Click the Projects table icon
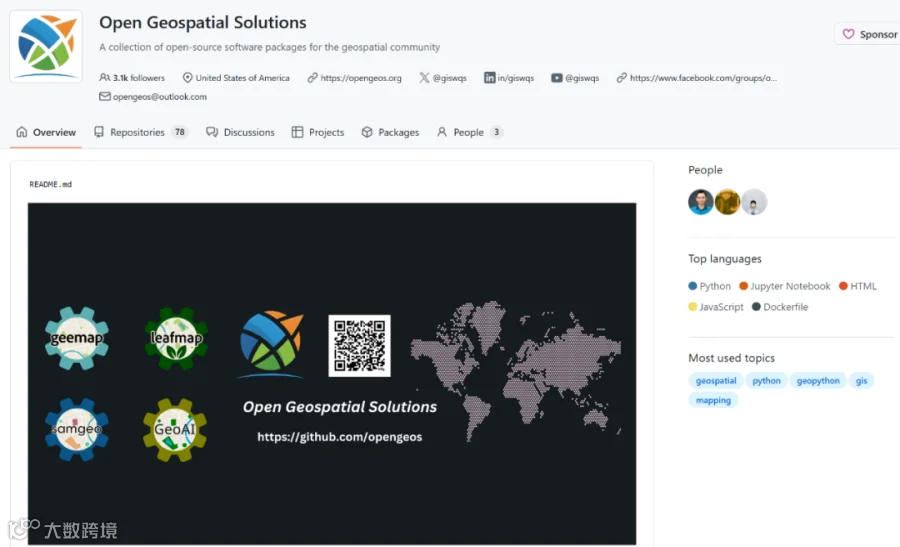This screenshot has width=900, height=547. point(297,132)
